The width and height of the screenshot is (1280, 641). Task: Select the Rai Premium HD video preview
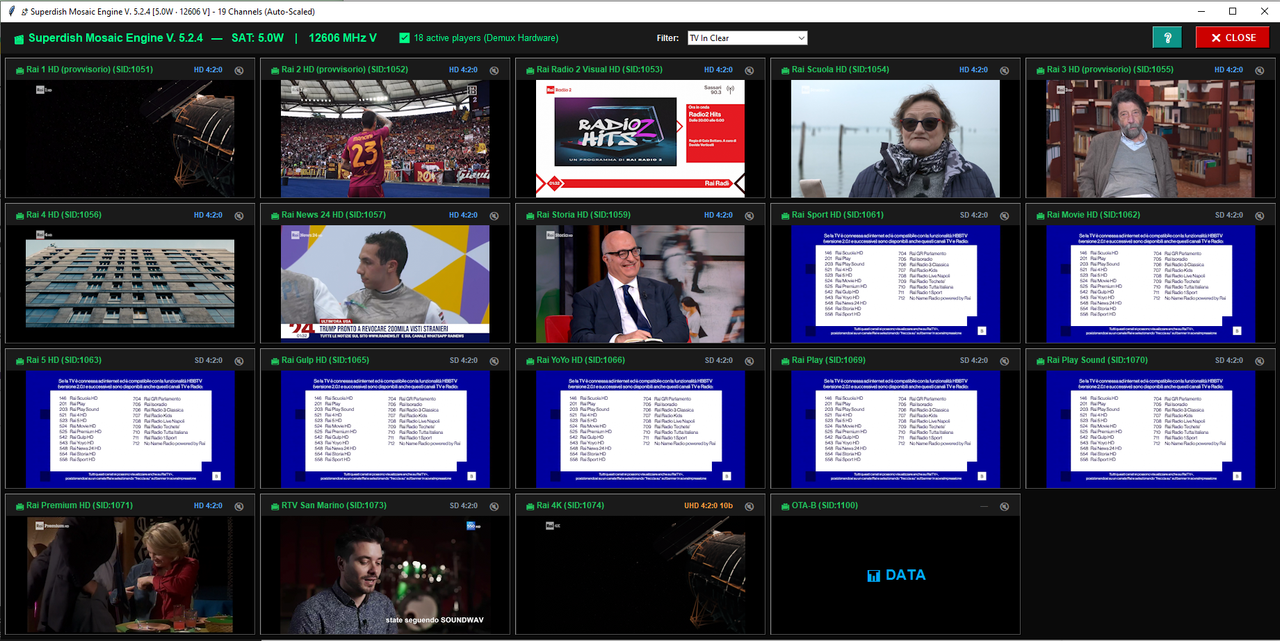[x=130, y=575]
